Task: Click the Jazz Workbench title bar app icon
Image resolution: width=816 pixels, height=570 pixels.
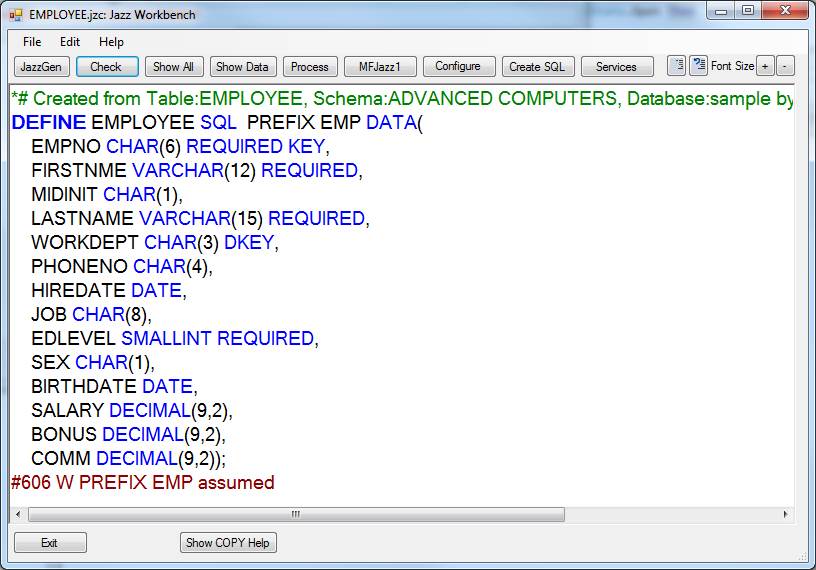Action: 16,15
